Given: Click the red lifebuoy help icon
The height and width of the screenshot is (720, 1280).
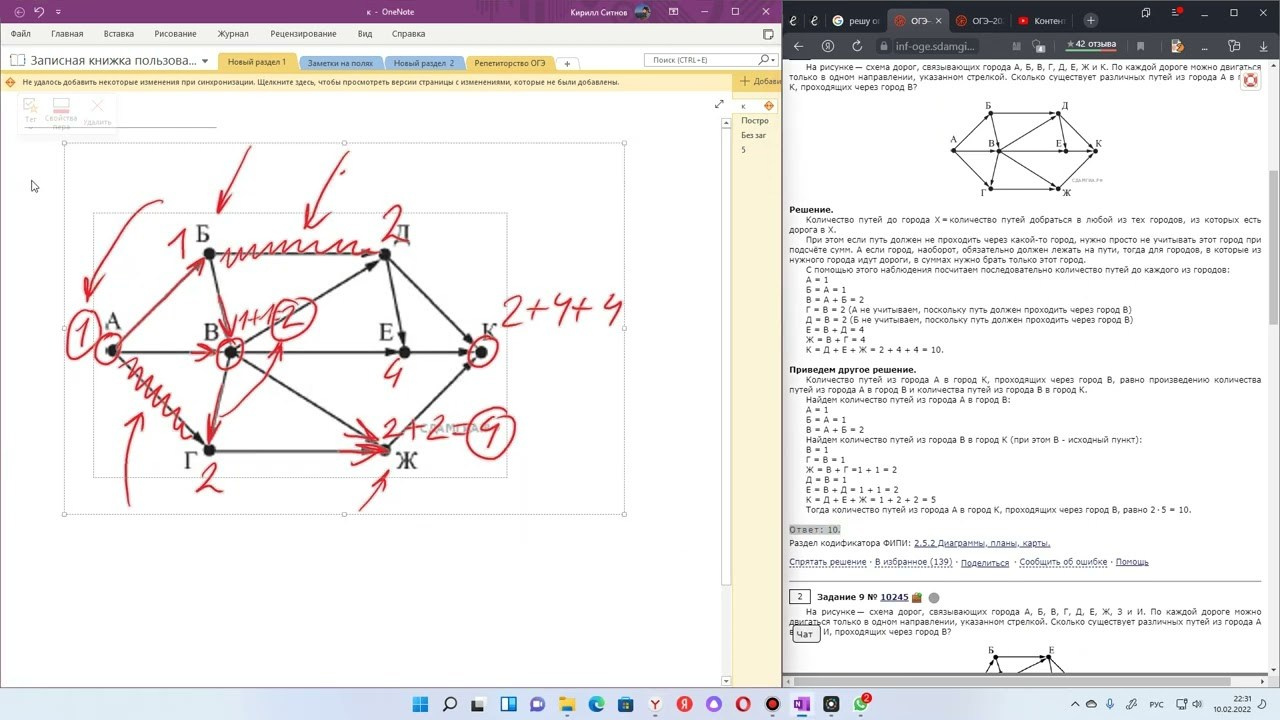Looking at the screenshot, I should [x=1249, y=81].
